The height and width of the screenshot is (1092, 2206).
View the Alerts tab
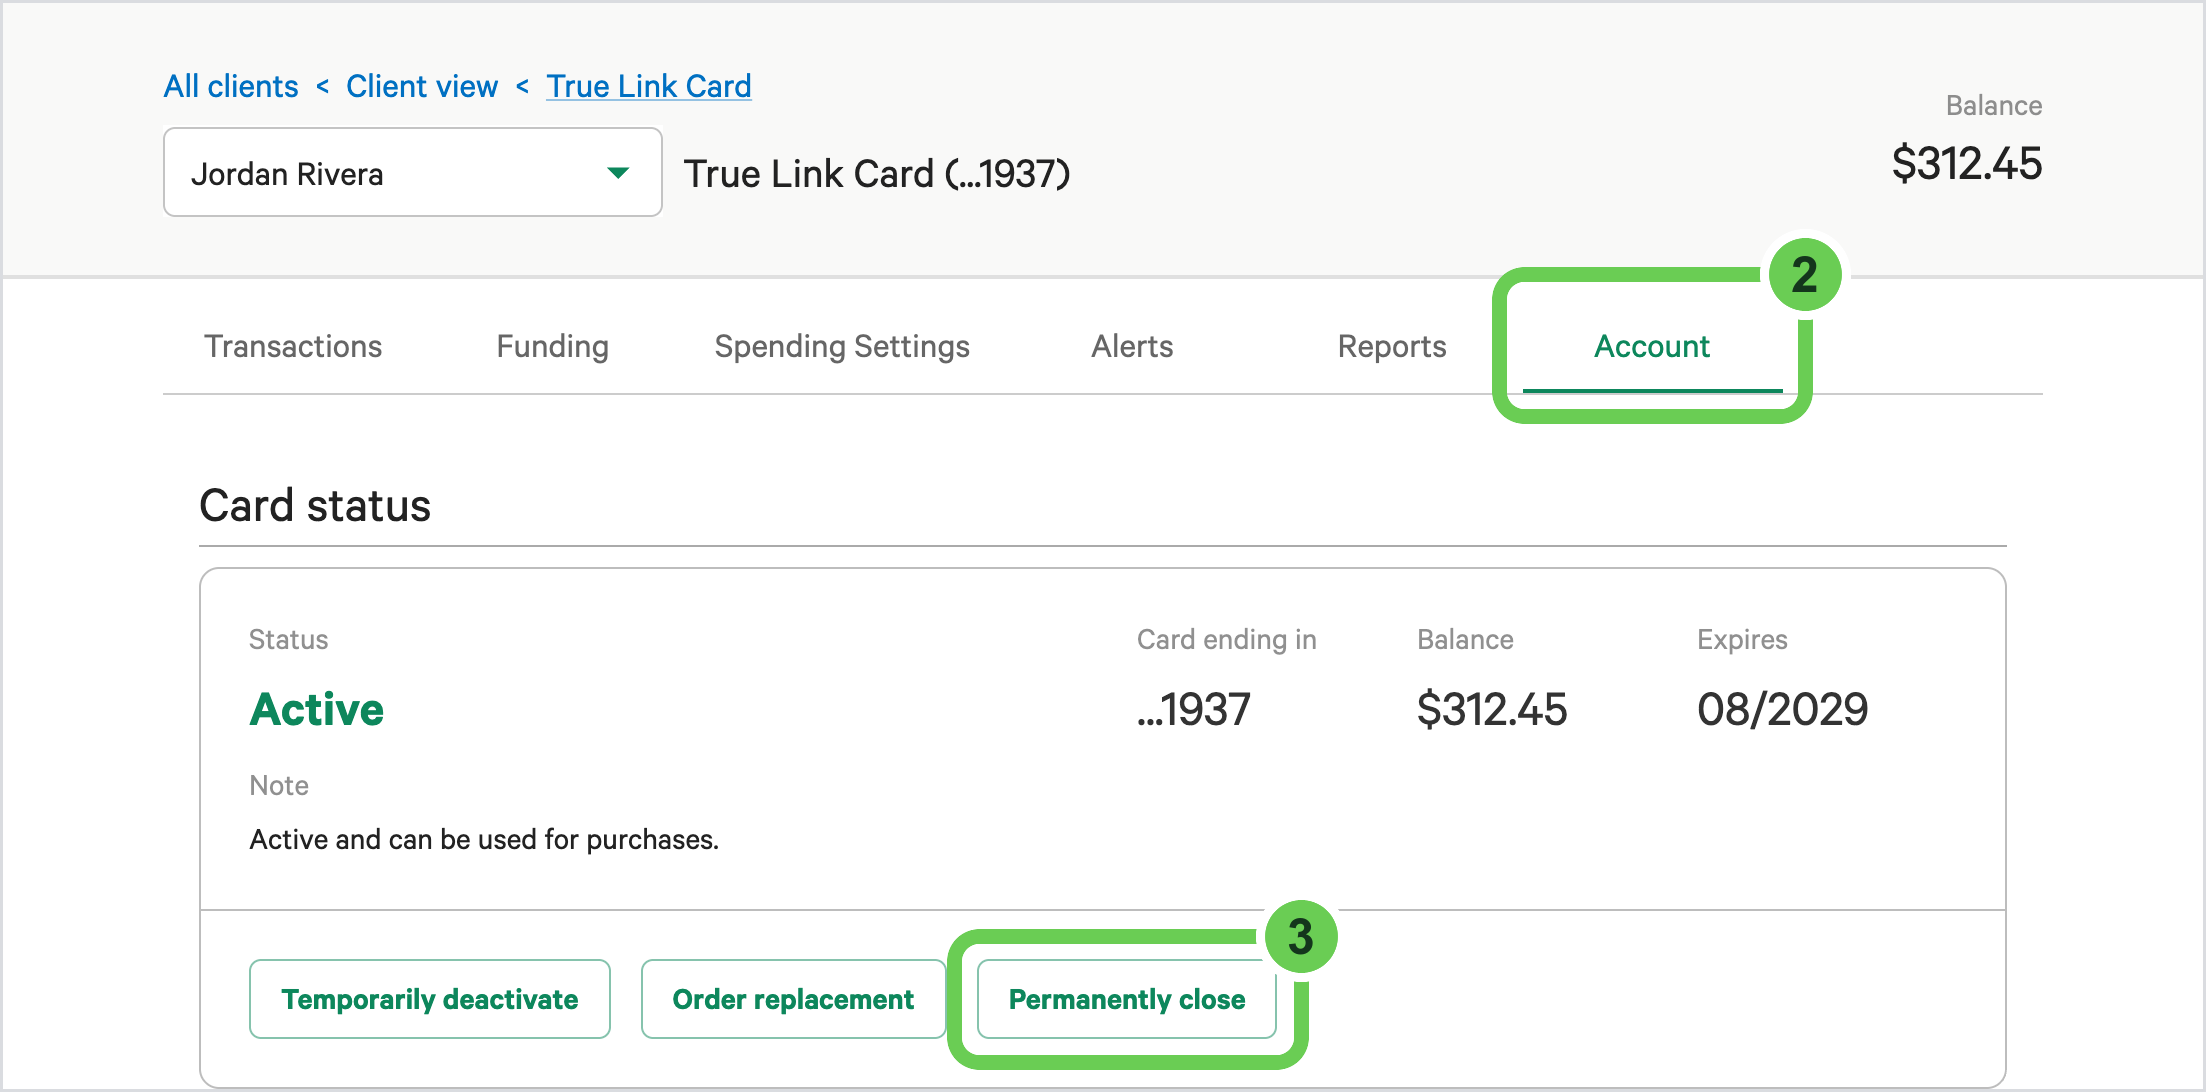pyautogui.click(x=1132, y=346)
